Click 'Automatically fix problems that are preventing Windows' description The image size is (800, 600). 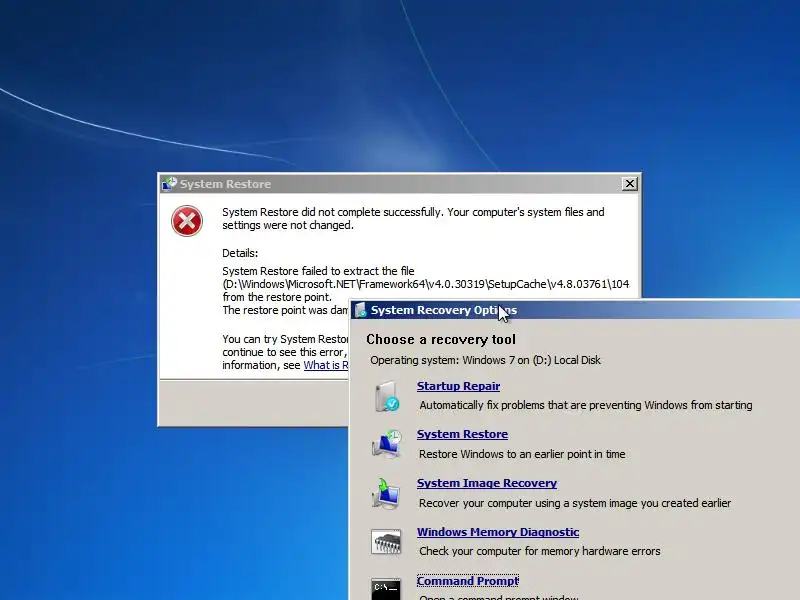pos(586,405)
